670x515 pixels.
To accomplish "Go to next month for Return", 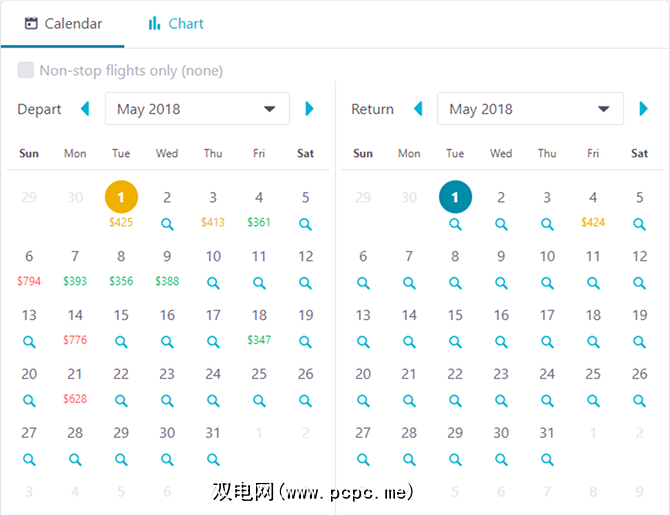I will click(x=643, y=109).
